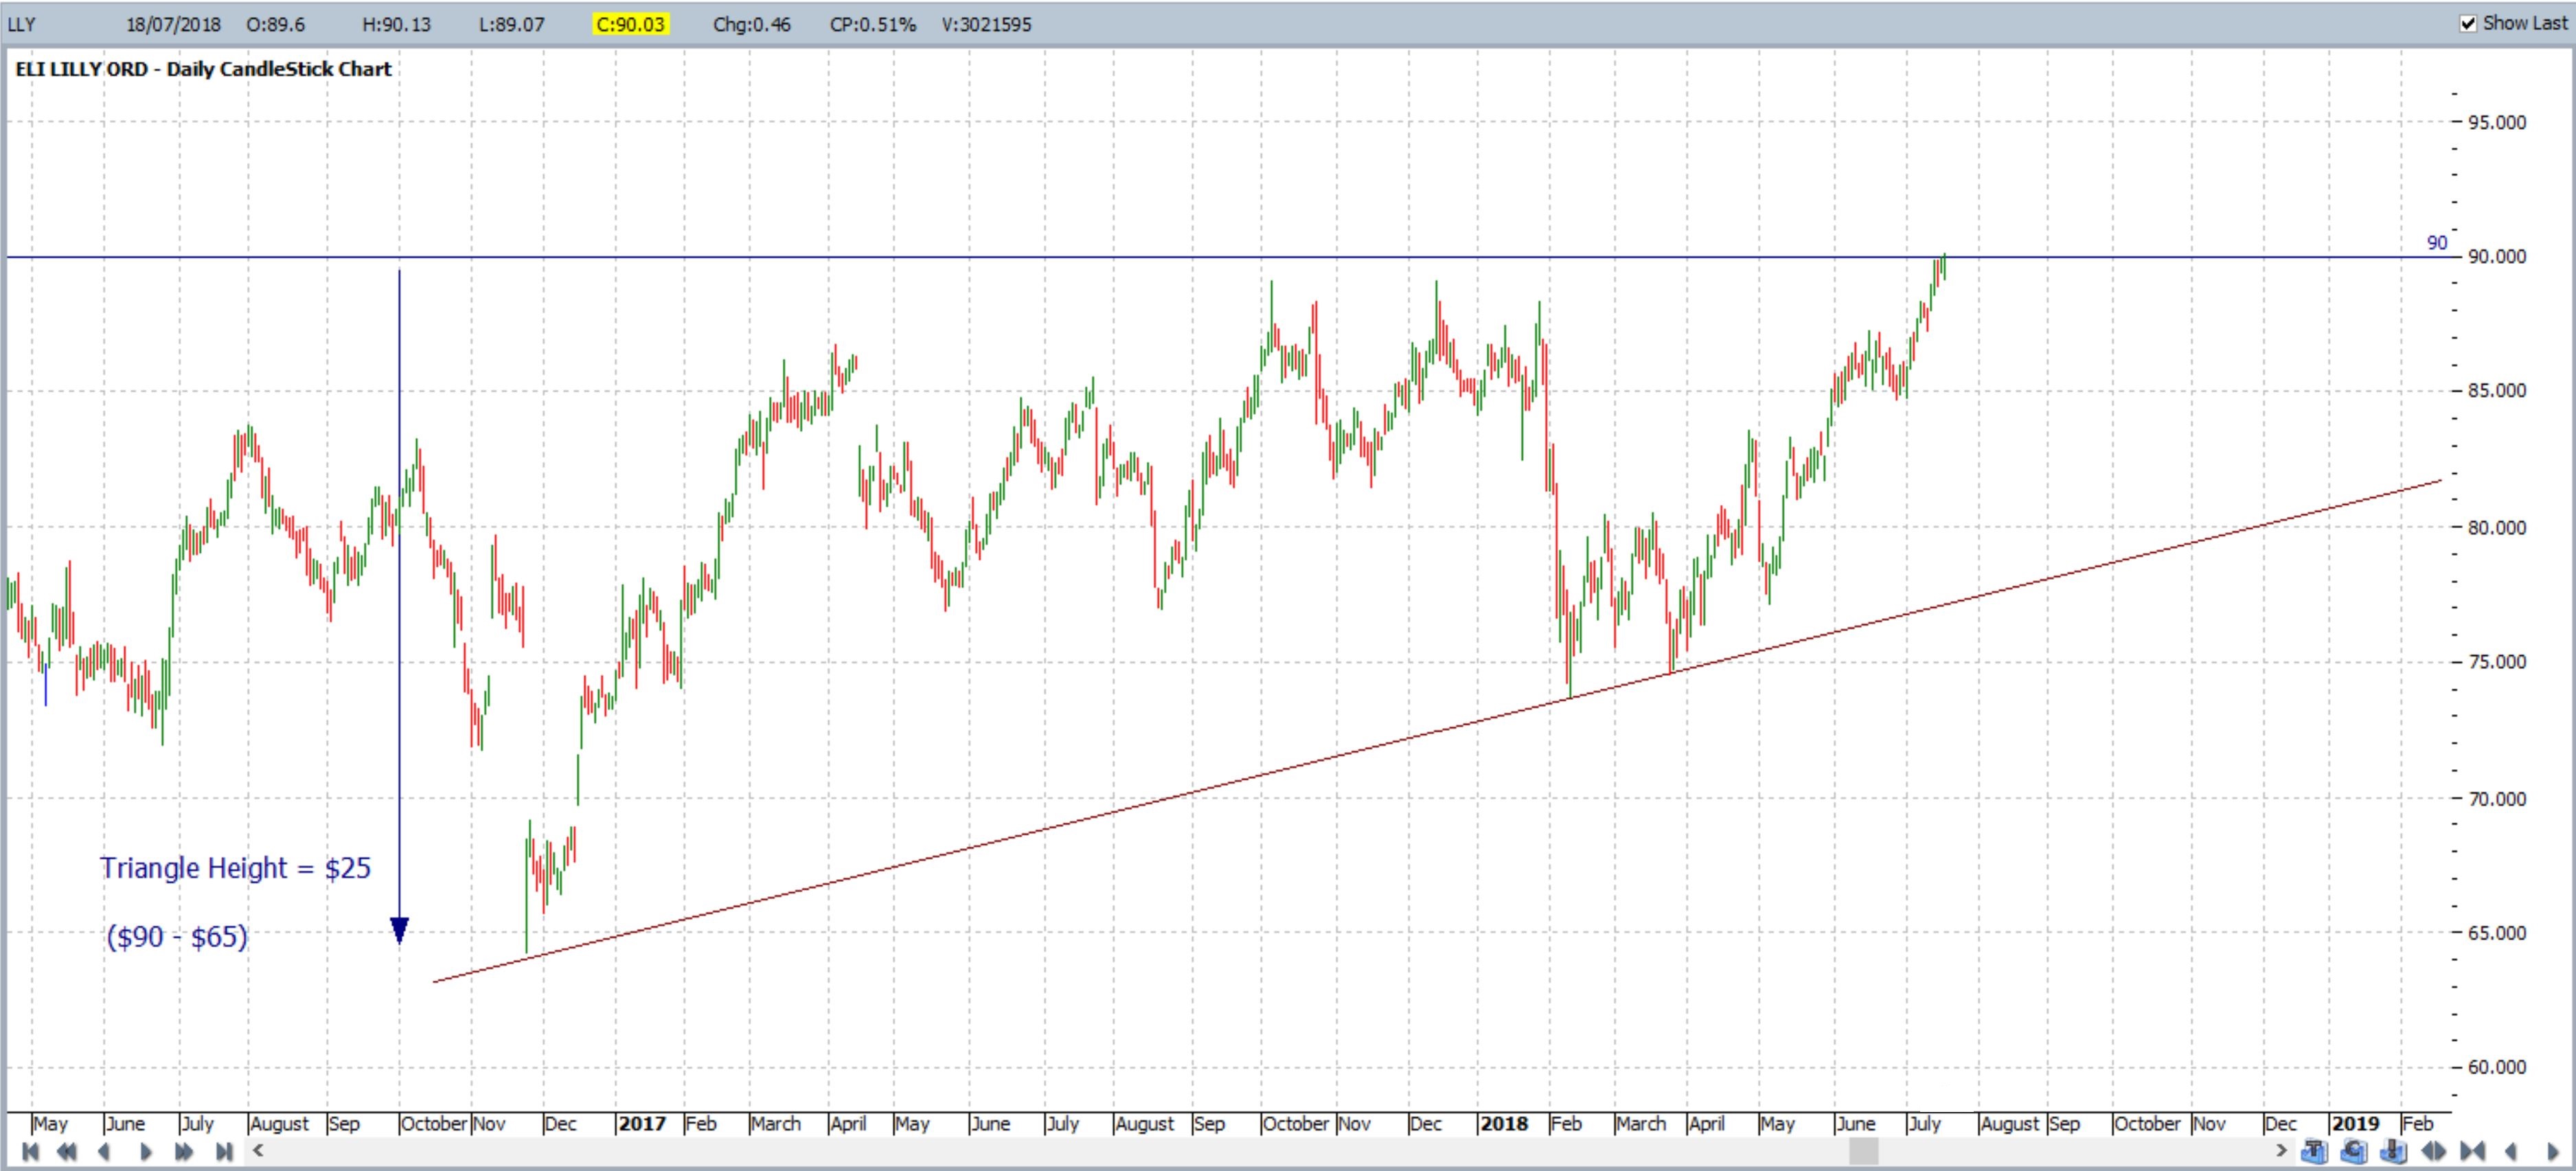Click the highlighted close value C:90.03

630,24
